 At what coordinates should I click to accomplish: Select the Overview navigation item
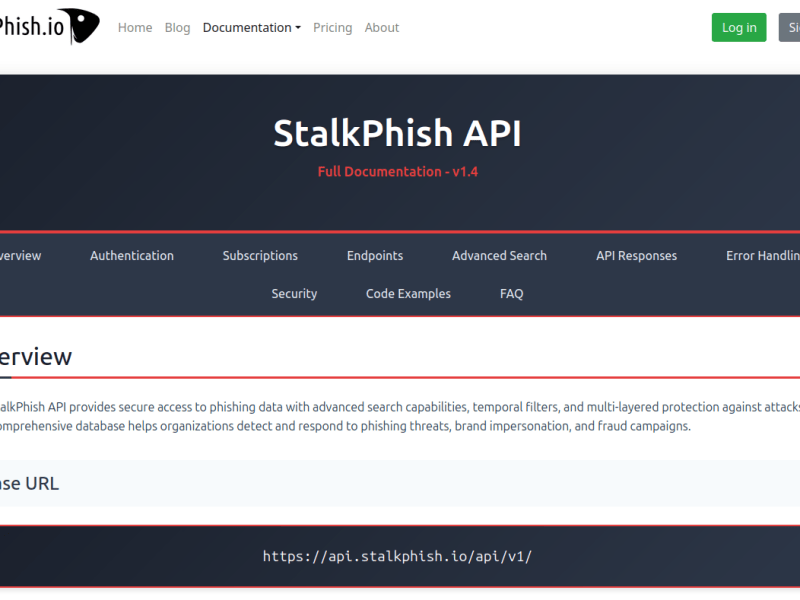point(20,255)
